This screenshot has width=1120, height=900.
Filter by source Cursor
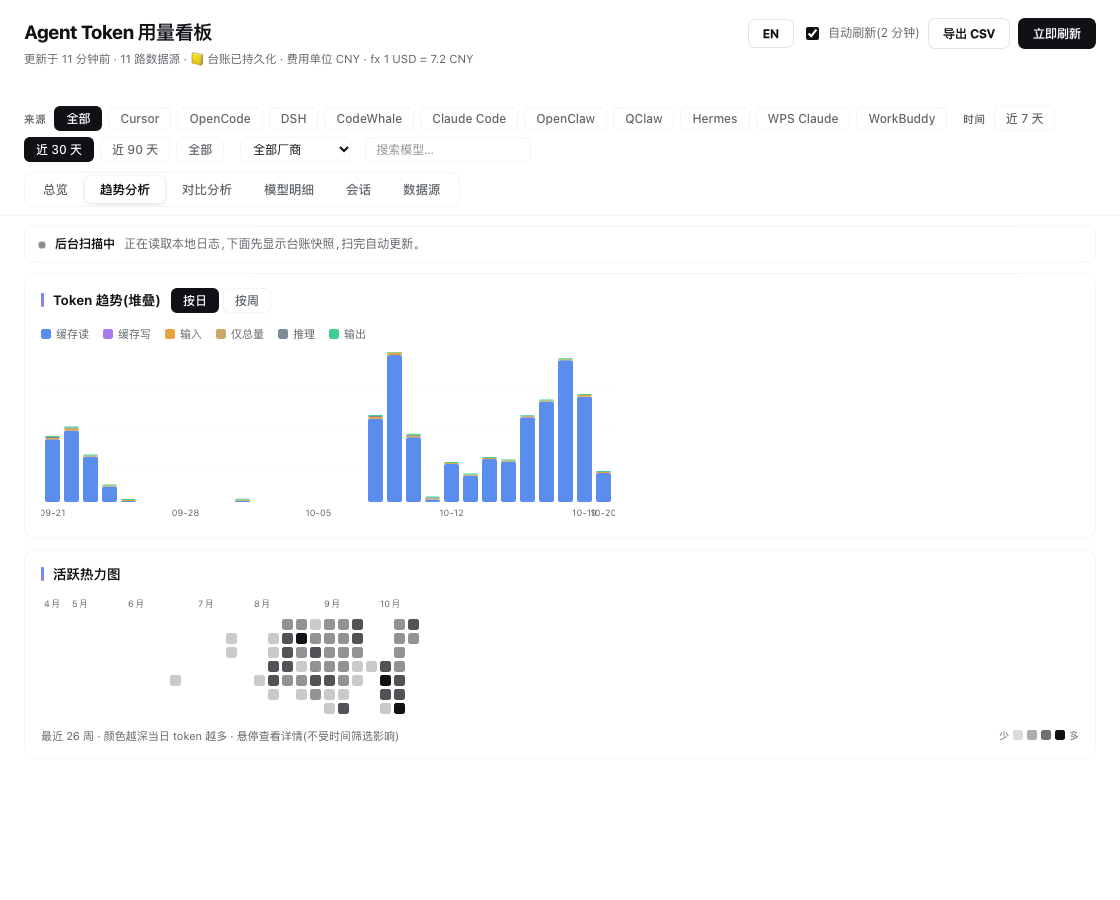tap(139, 119)
